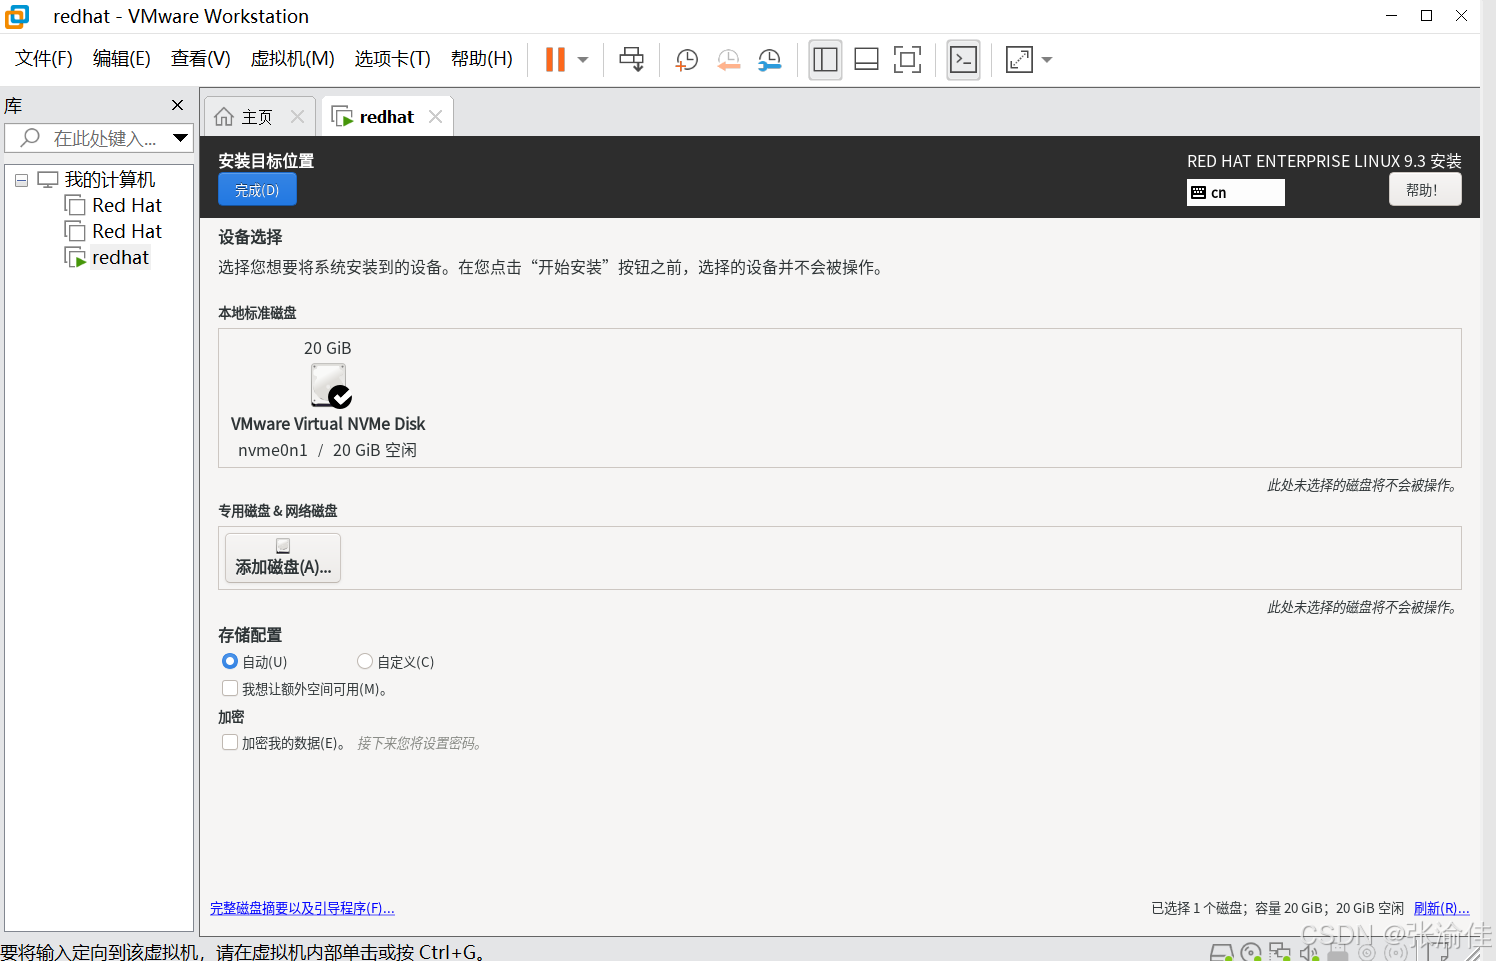Click the sound card status icon
Screen dimensions: 1496x961
pyautogui.click(x=1308, y=952)
